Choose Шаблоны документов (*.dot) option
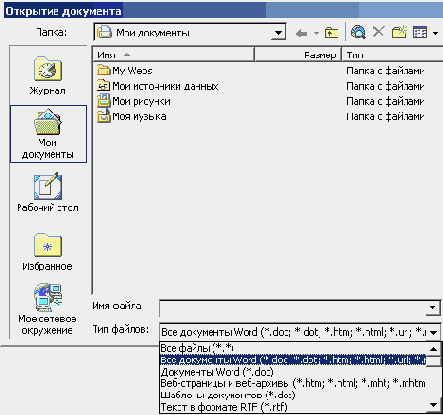 (293, 395)
